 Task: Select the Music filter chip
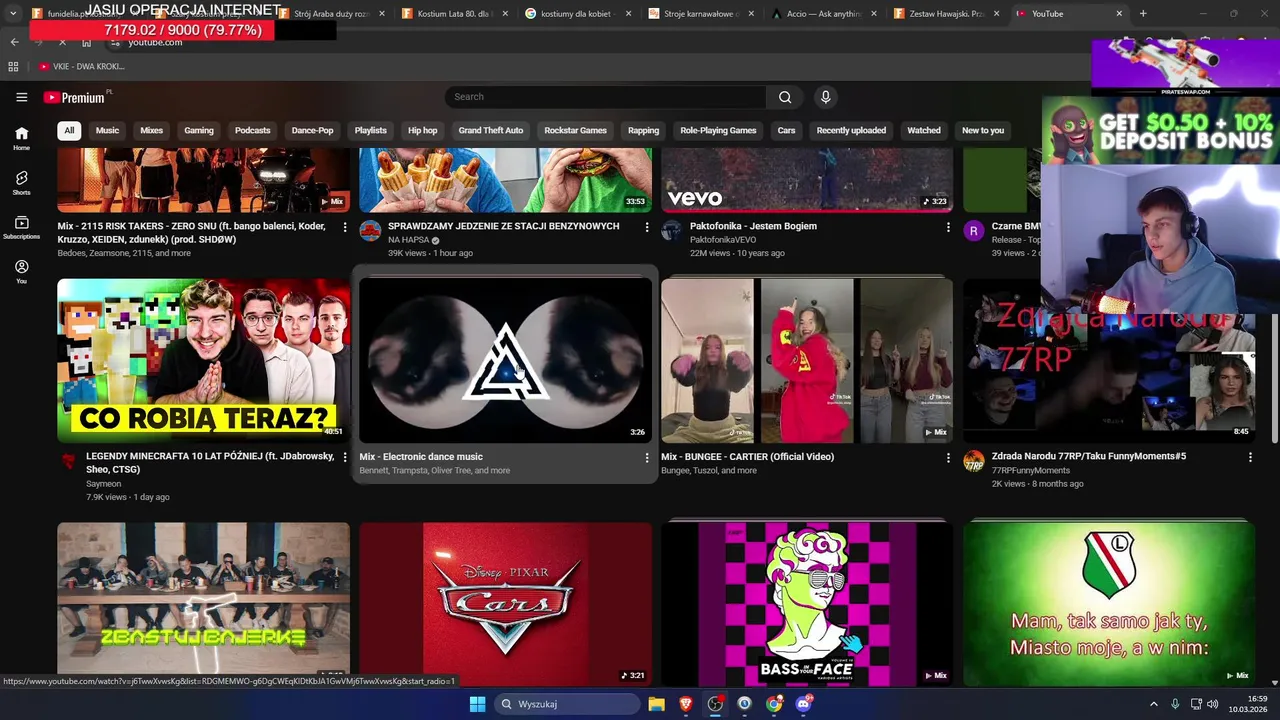[107, 130]
